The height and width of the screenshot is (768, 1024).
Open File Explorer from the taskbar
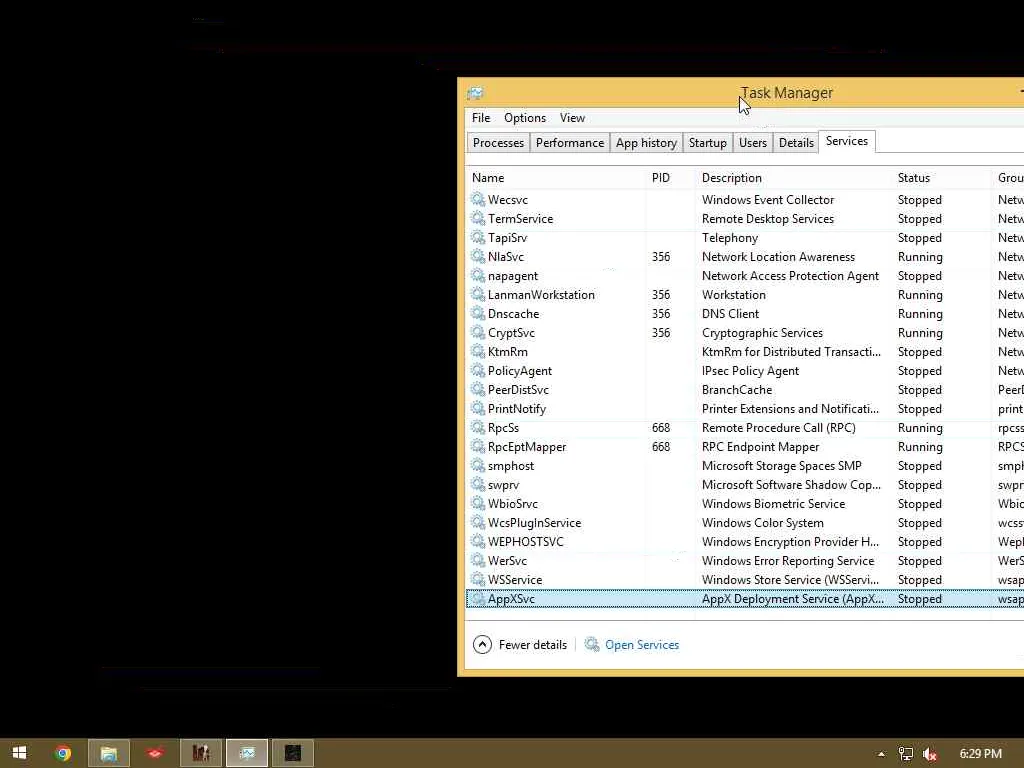(108, 753)
